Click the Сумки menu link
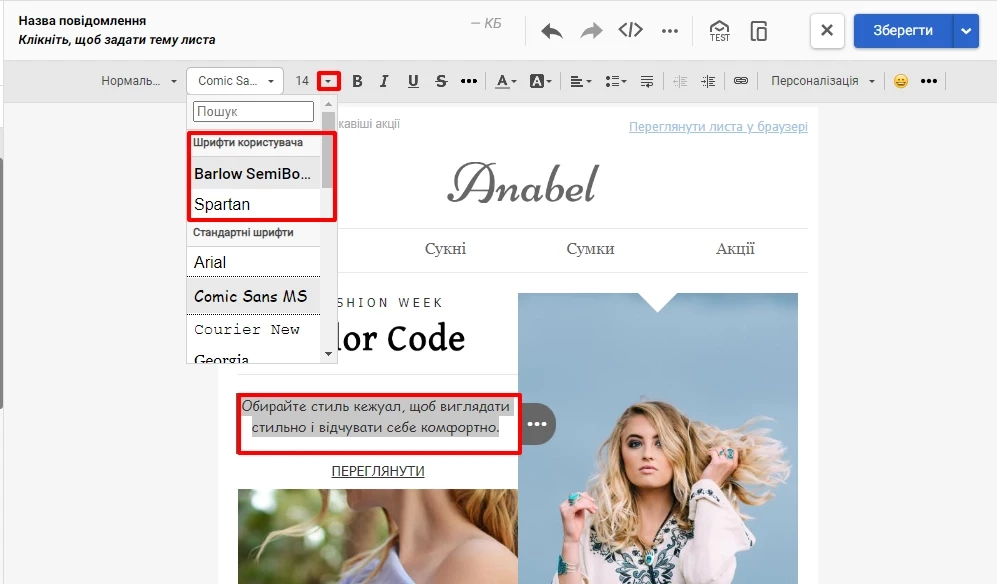The image size is (997, 584). (x=590, y=249)
